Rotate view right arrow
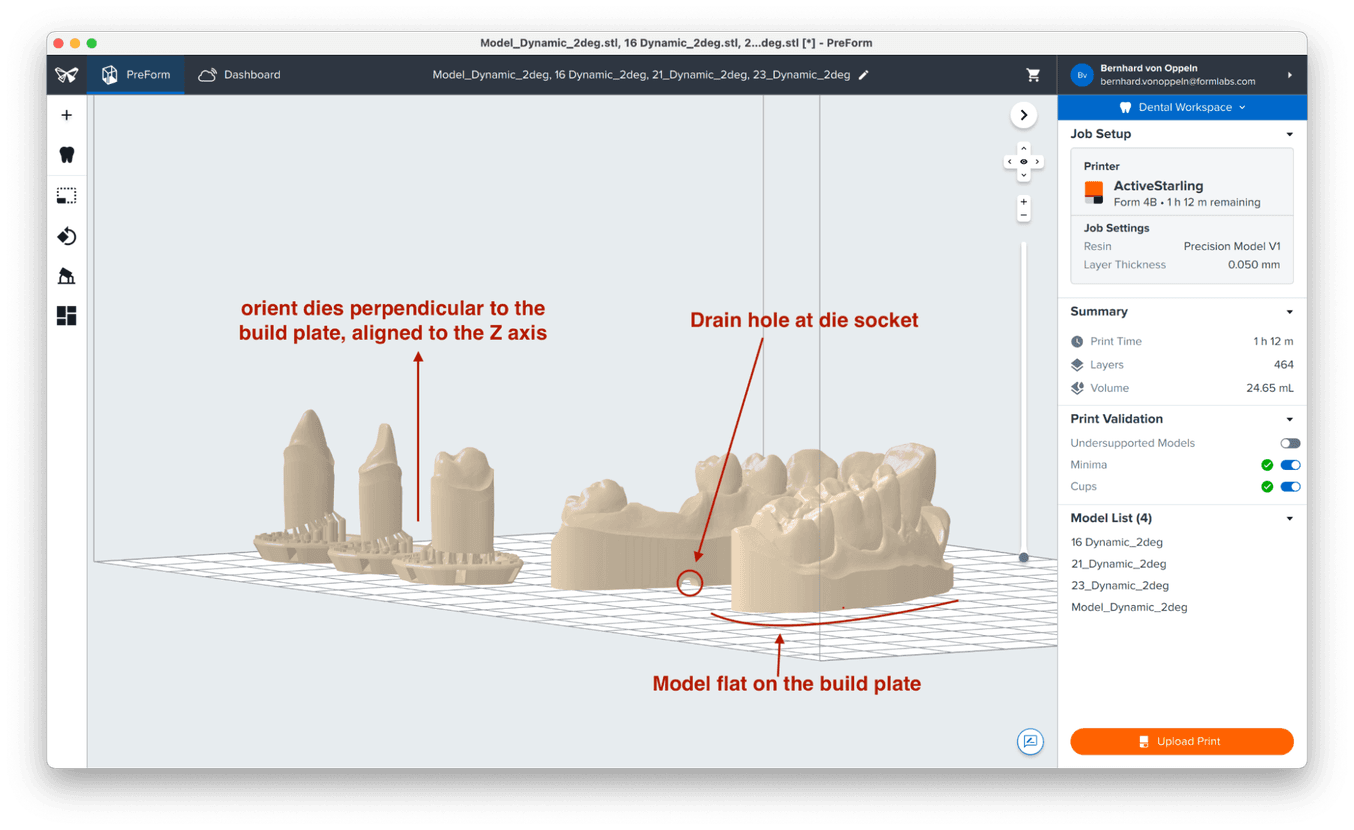This screenshot has height=830, width=1354. pyautogui.click(x=1037, y=161)
